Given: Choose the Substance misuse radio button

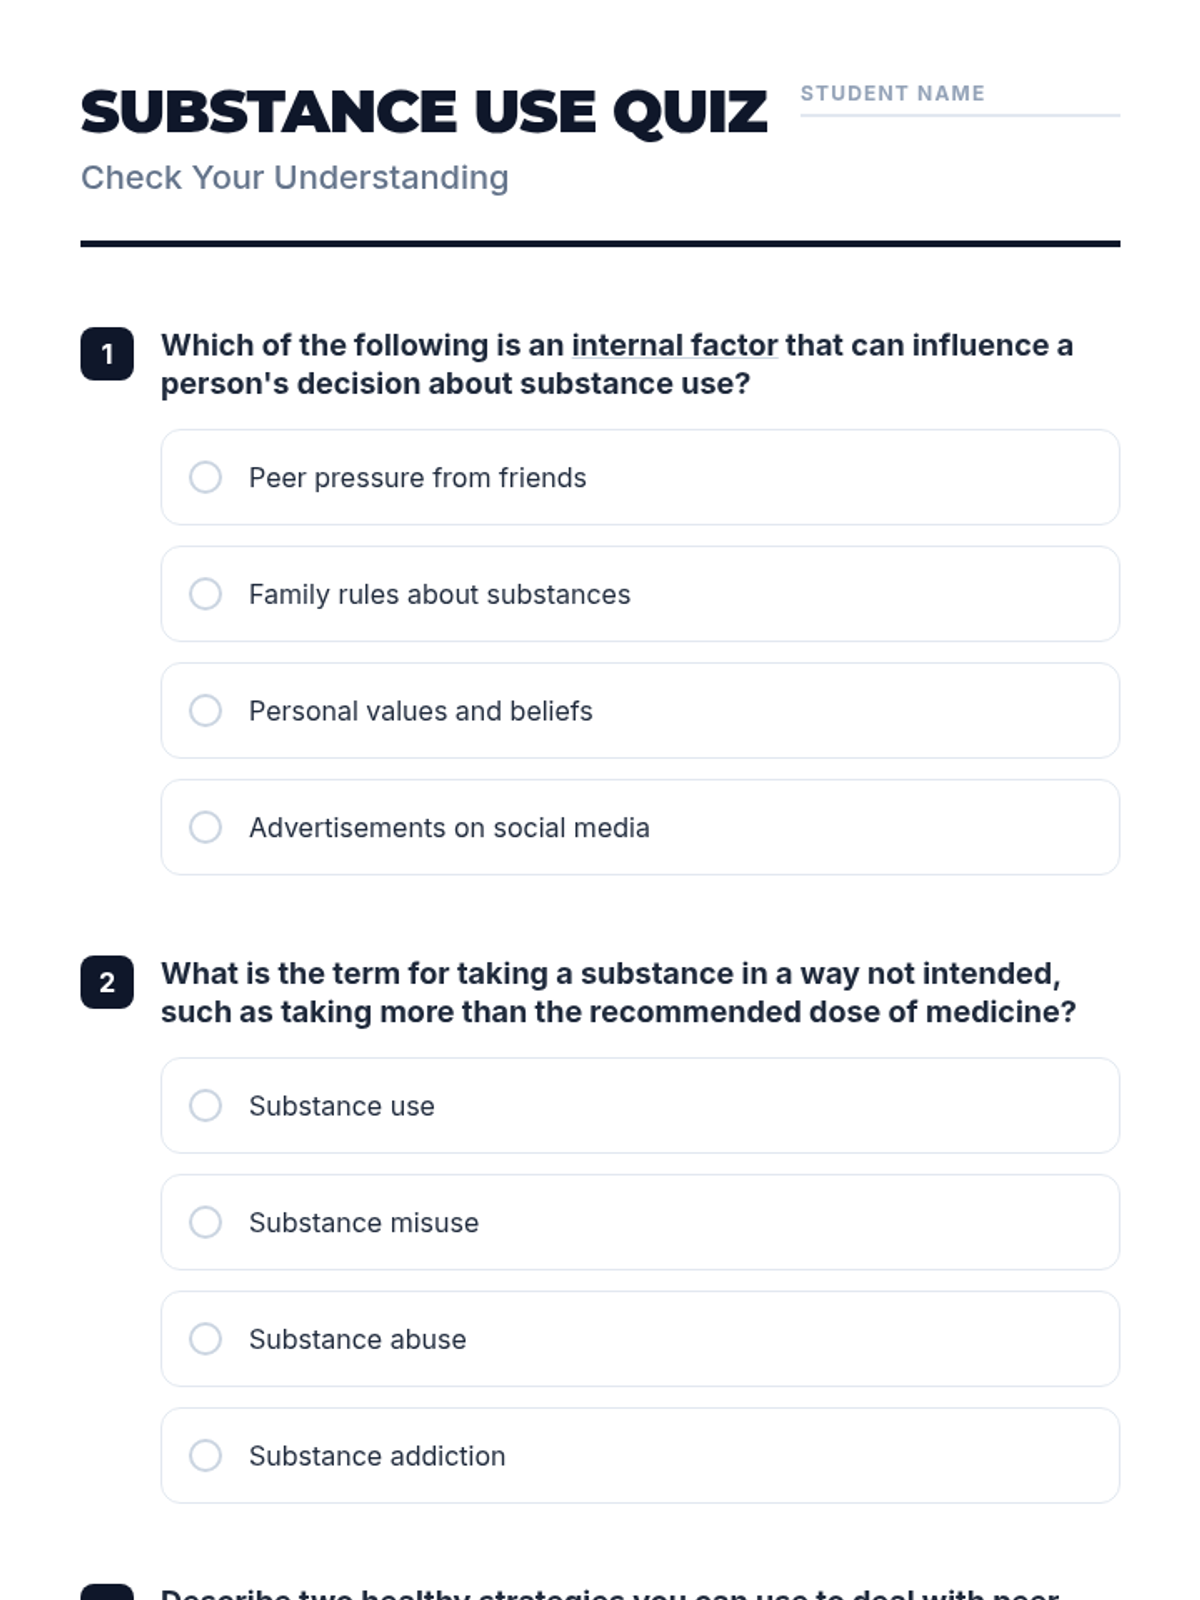Looking at the screenshot, I should point(205,1222).
